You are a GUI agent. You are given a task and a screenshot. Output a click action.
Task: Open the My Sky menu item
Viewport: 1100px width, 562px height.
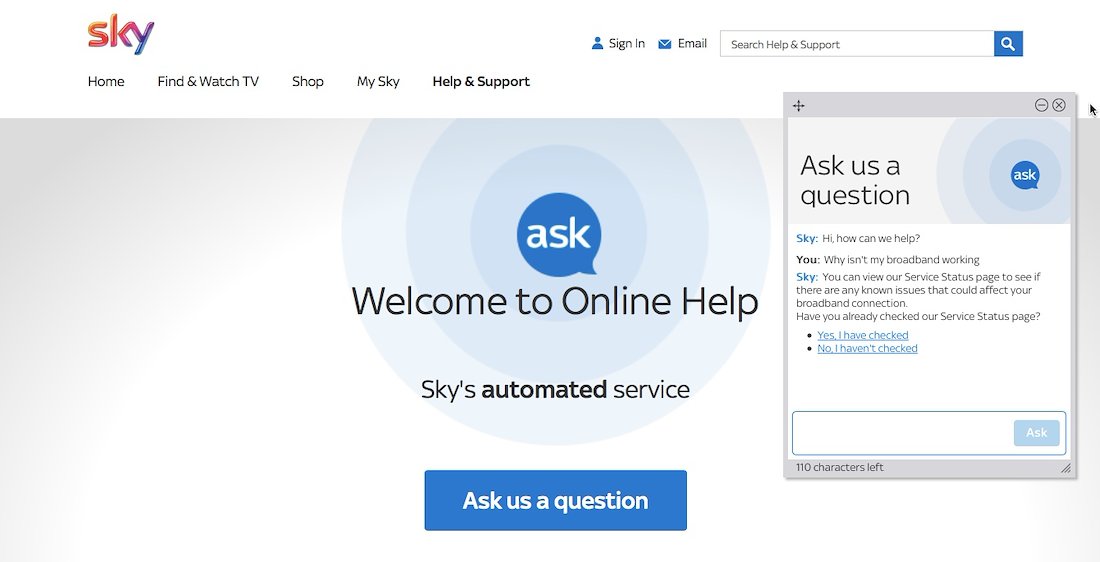pyautogui.click(x=378, y=81)
